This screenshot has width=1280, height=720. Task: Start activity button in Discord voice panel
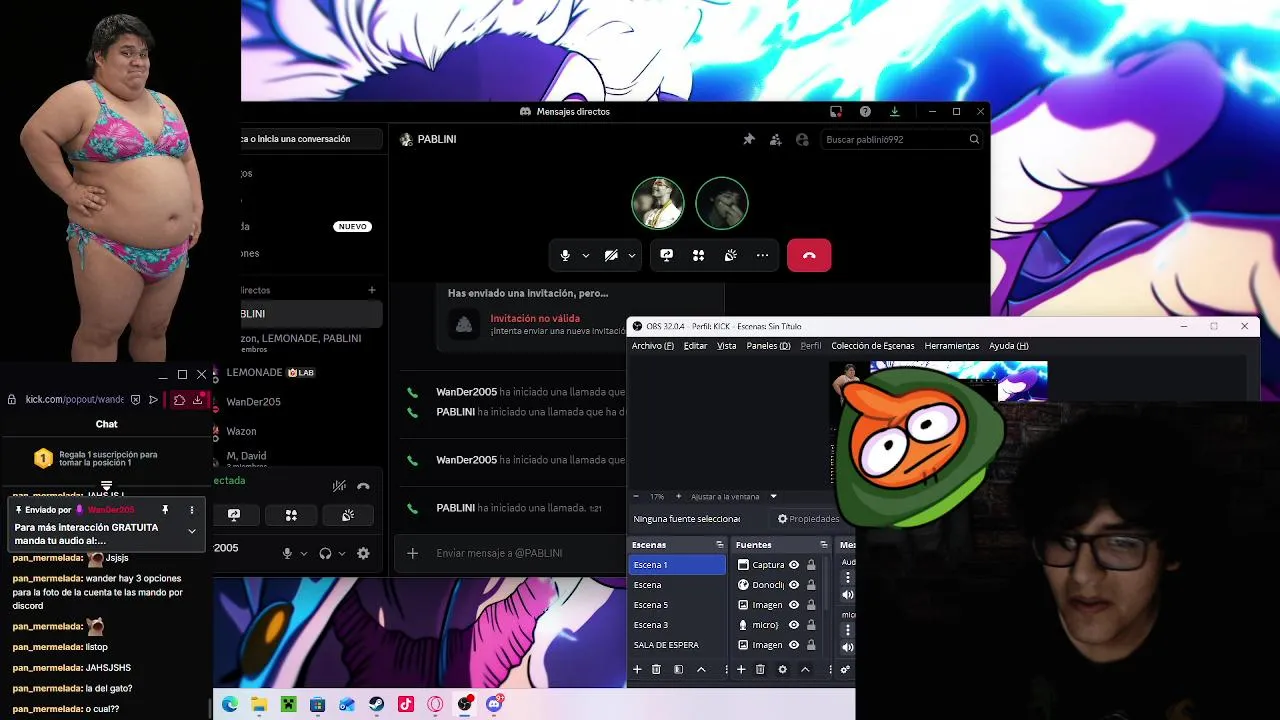[291, 515]
